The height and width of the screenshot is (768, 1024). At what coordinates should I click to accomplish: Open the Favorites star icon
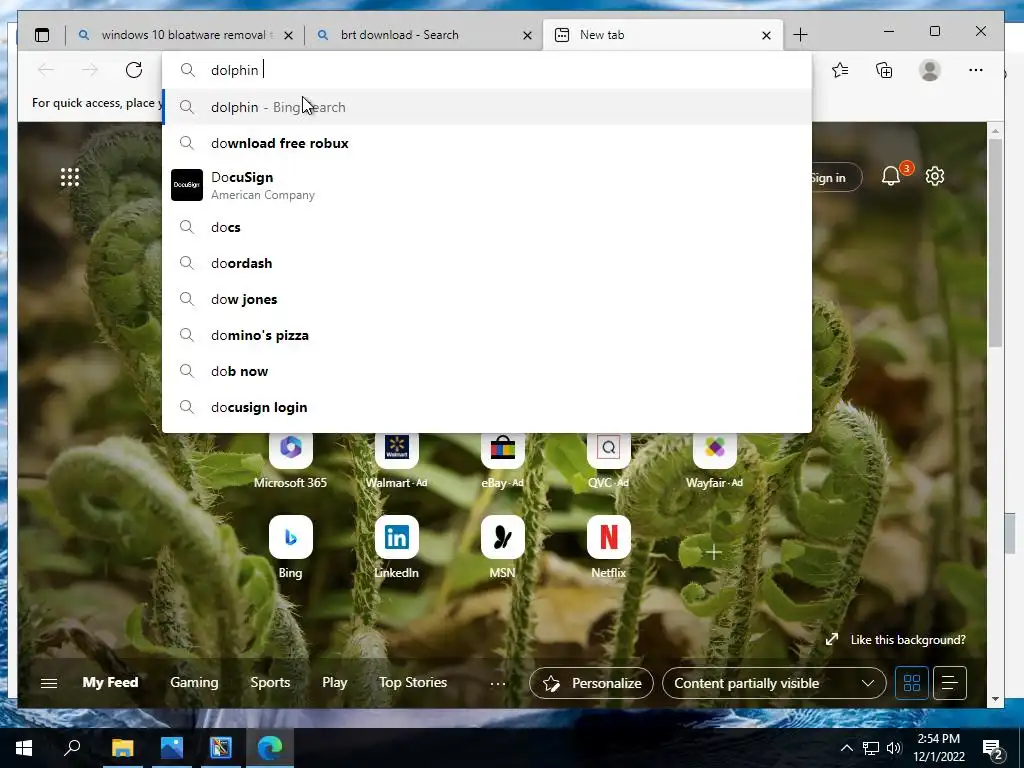(x=840, y=70)
